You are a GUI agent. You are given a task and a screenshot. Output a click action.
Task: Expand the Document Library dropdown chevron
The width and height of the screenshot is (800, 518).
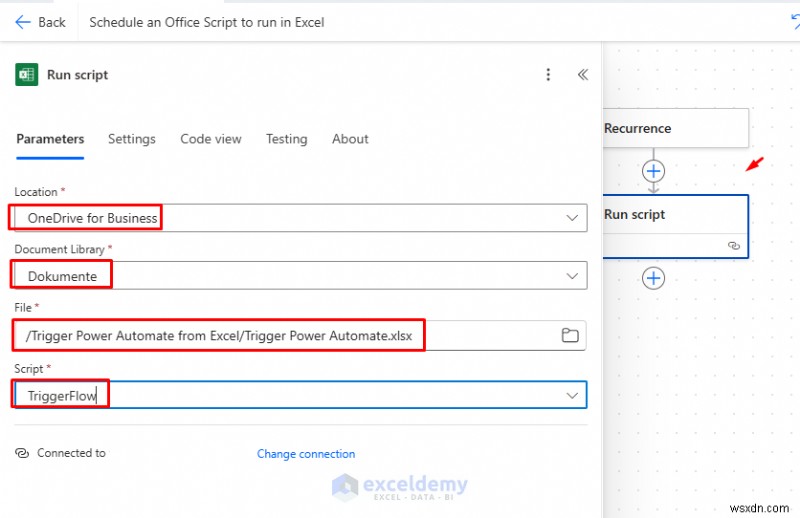coord(572,276)
